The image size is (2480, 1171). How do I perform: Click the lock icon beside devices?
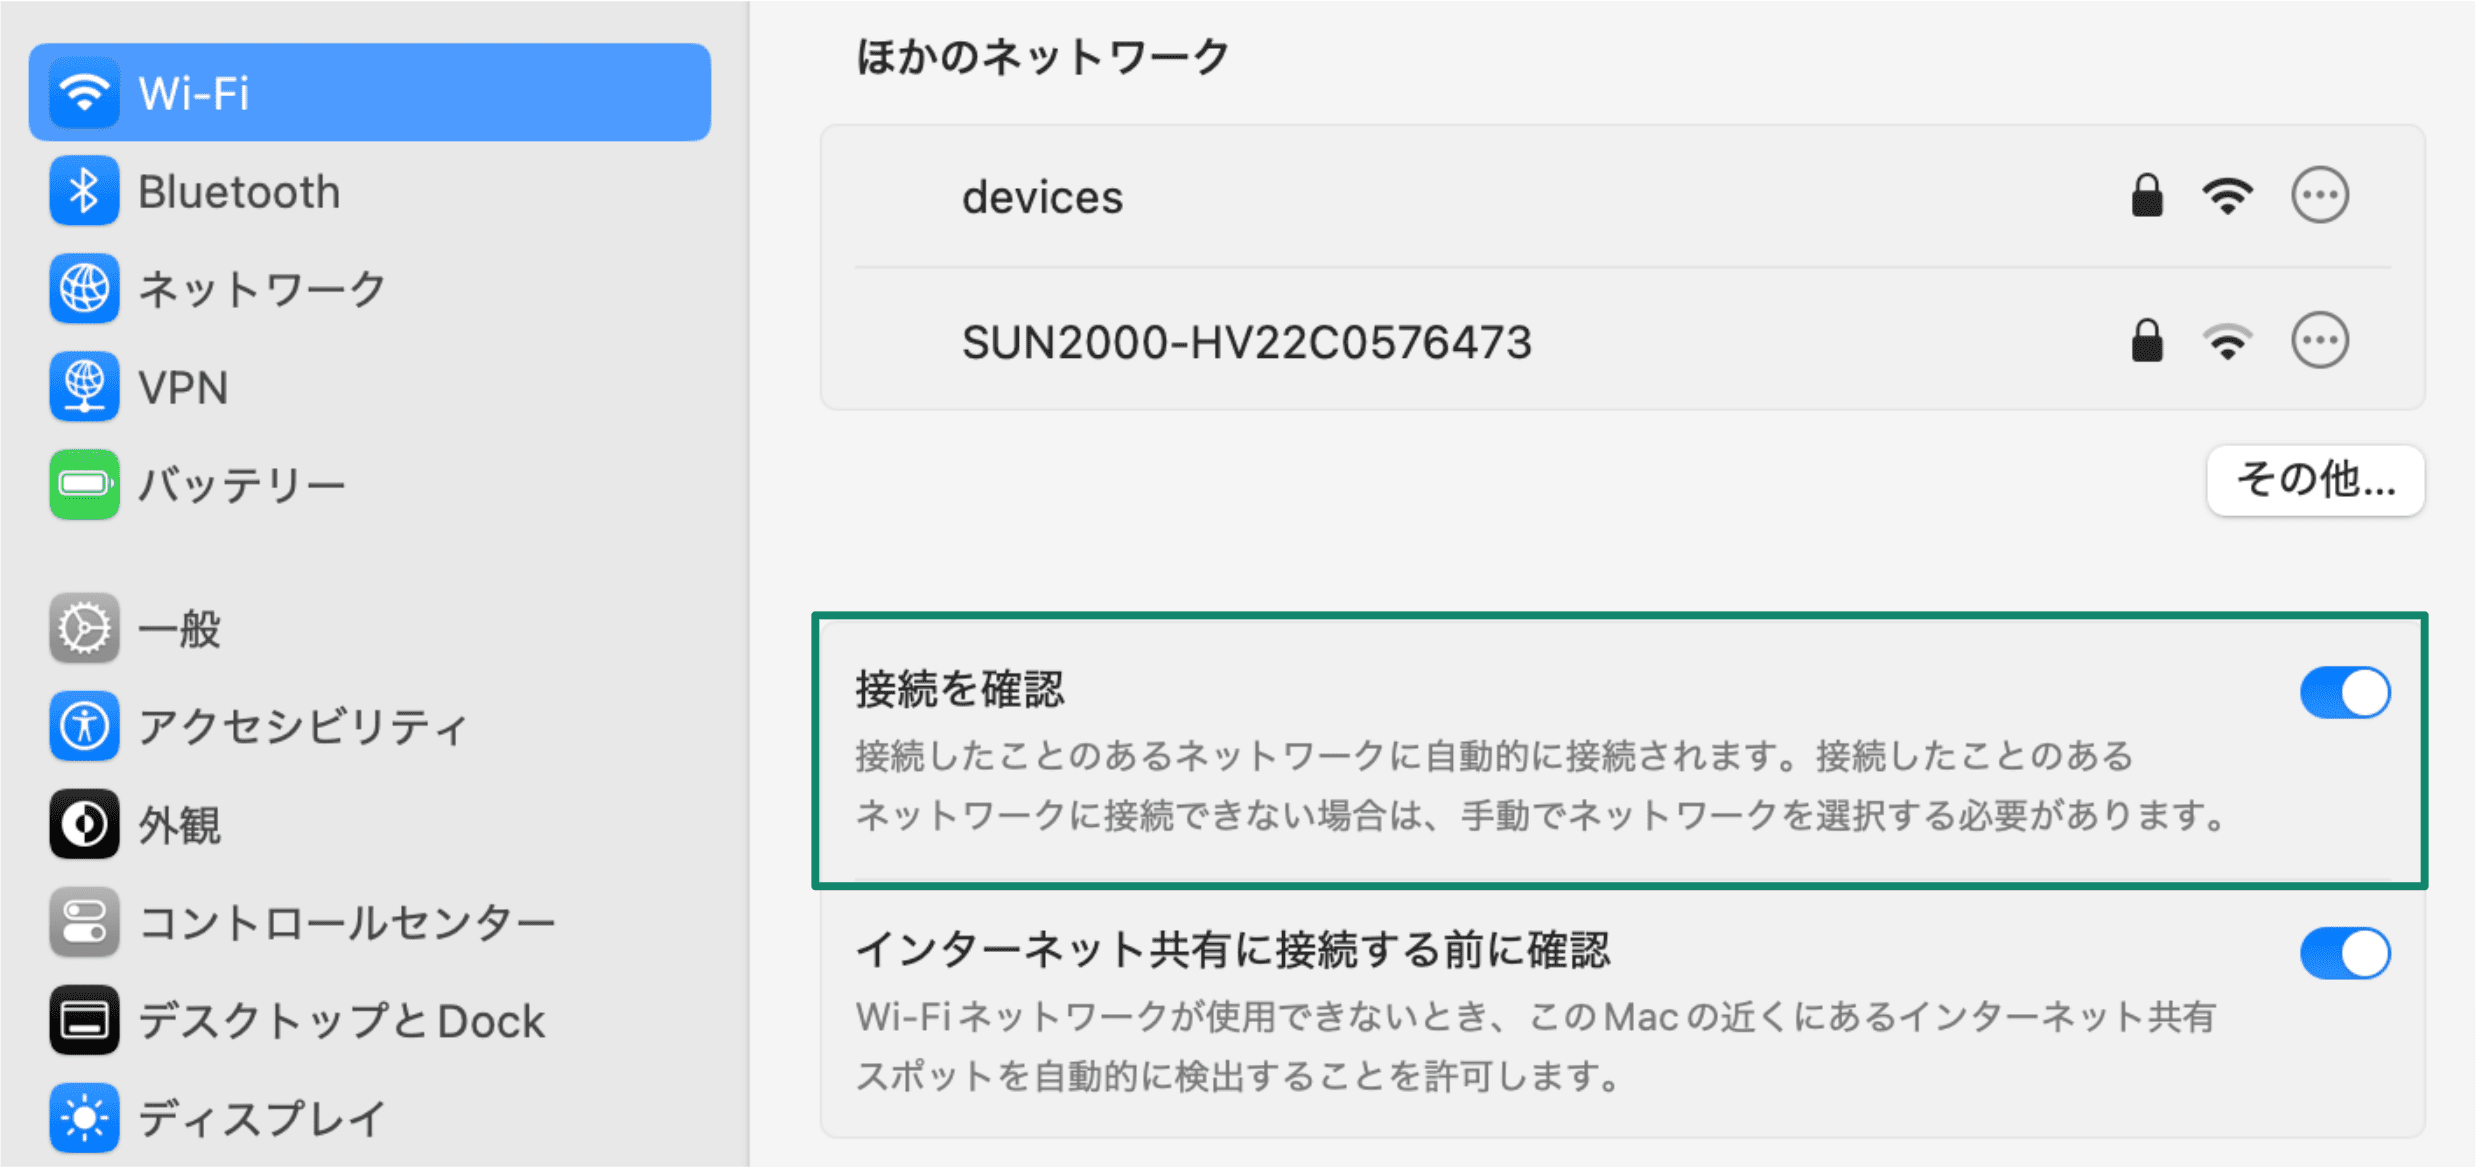(2146, 195)
